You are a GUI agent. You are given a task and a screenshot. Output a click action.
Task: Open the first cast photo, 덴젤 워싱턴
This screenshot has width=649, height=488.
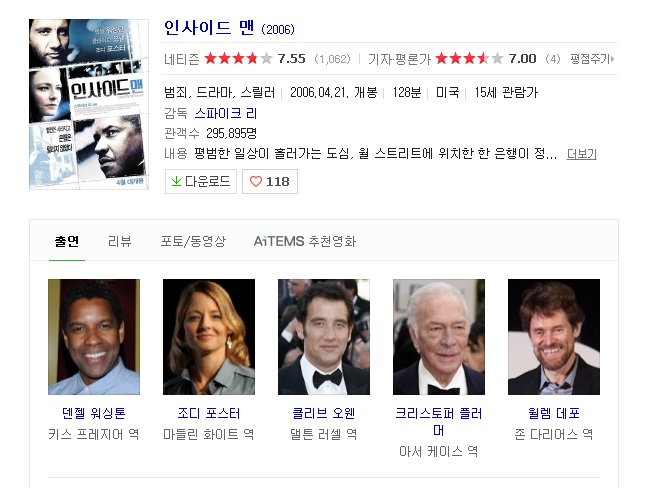click(94, 337)
